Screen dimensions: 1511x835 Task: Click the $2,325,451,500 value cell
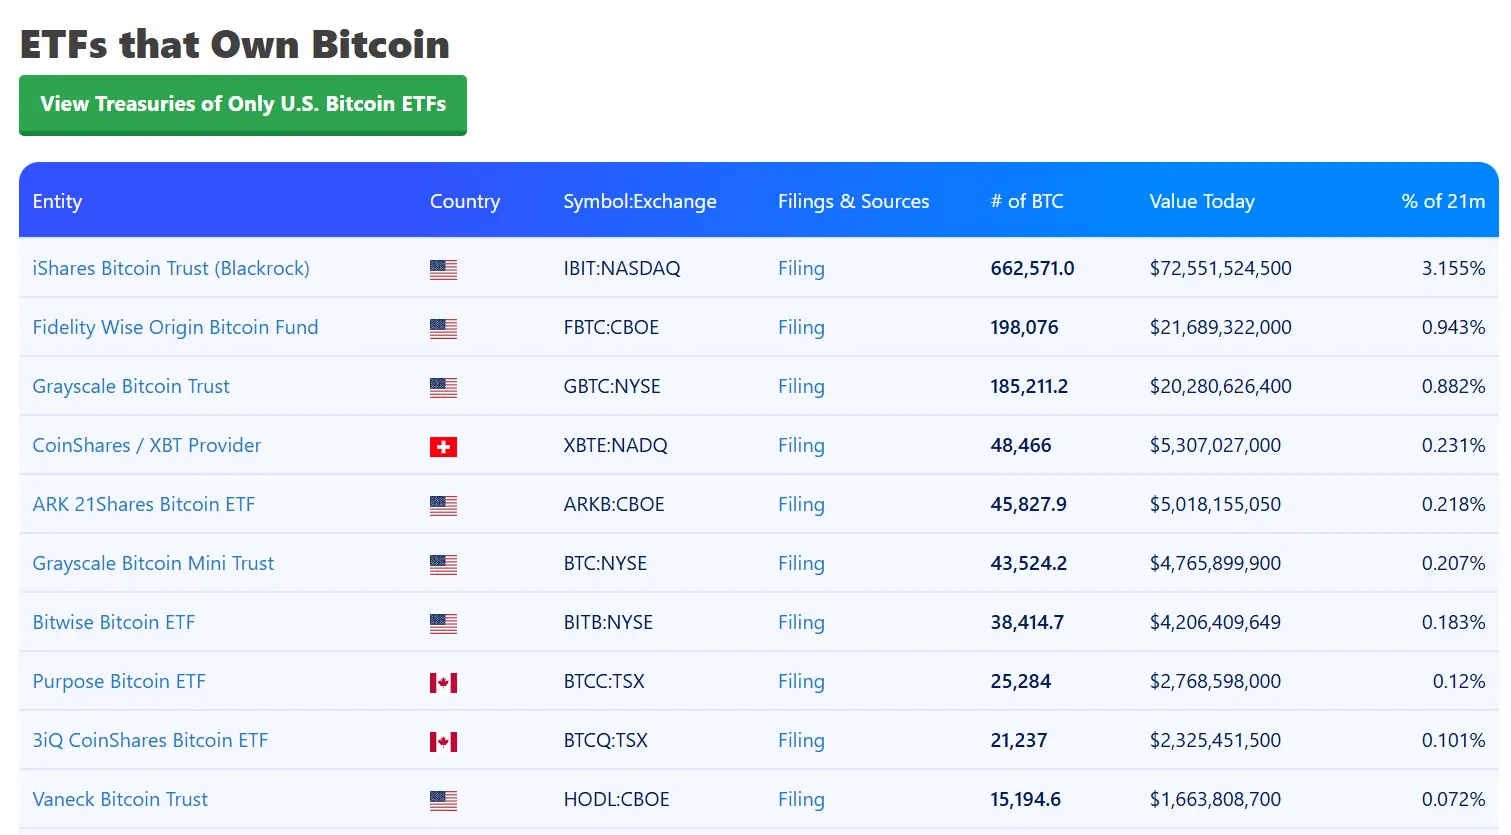coord(1215,740)
